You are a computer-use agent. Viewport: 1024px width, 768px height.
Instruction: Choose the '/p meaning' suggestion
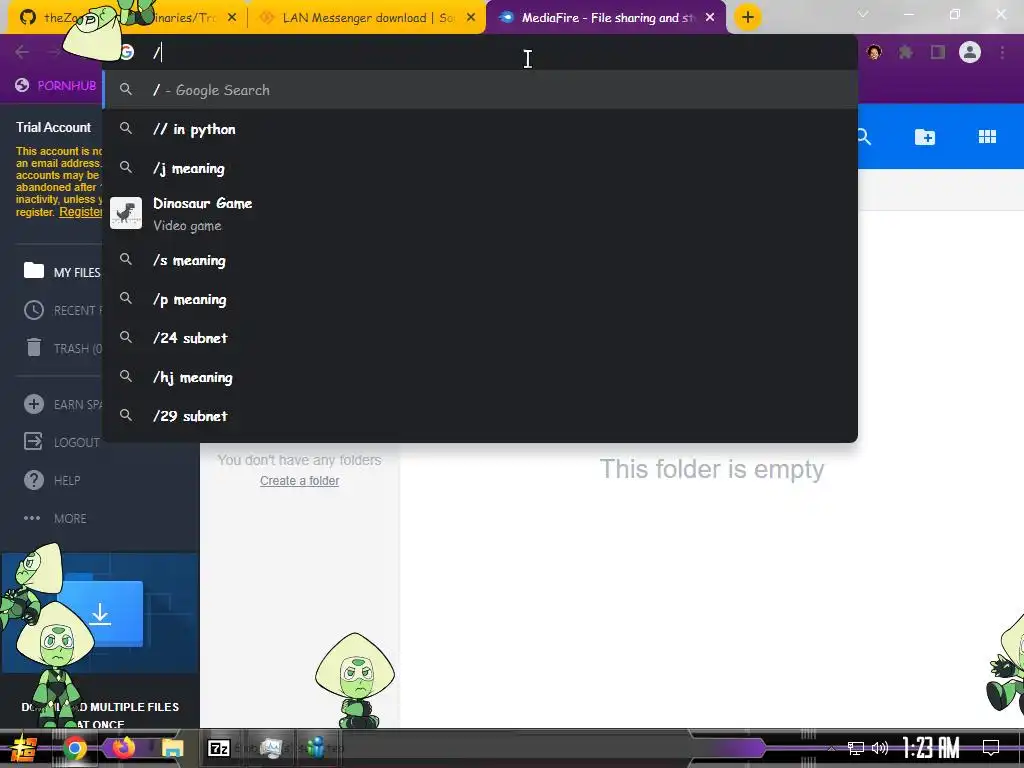click(480, 299)
